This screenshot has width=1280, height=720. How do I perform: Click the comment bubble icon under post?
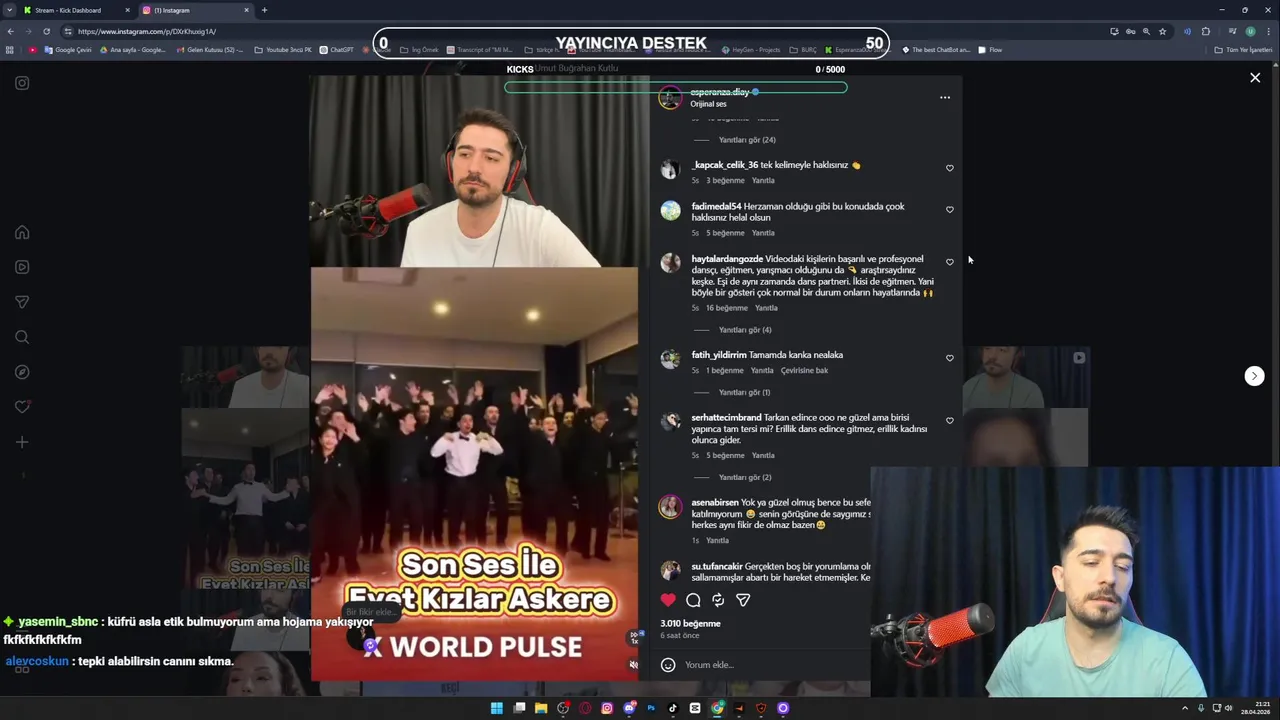pos(693,600)
